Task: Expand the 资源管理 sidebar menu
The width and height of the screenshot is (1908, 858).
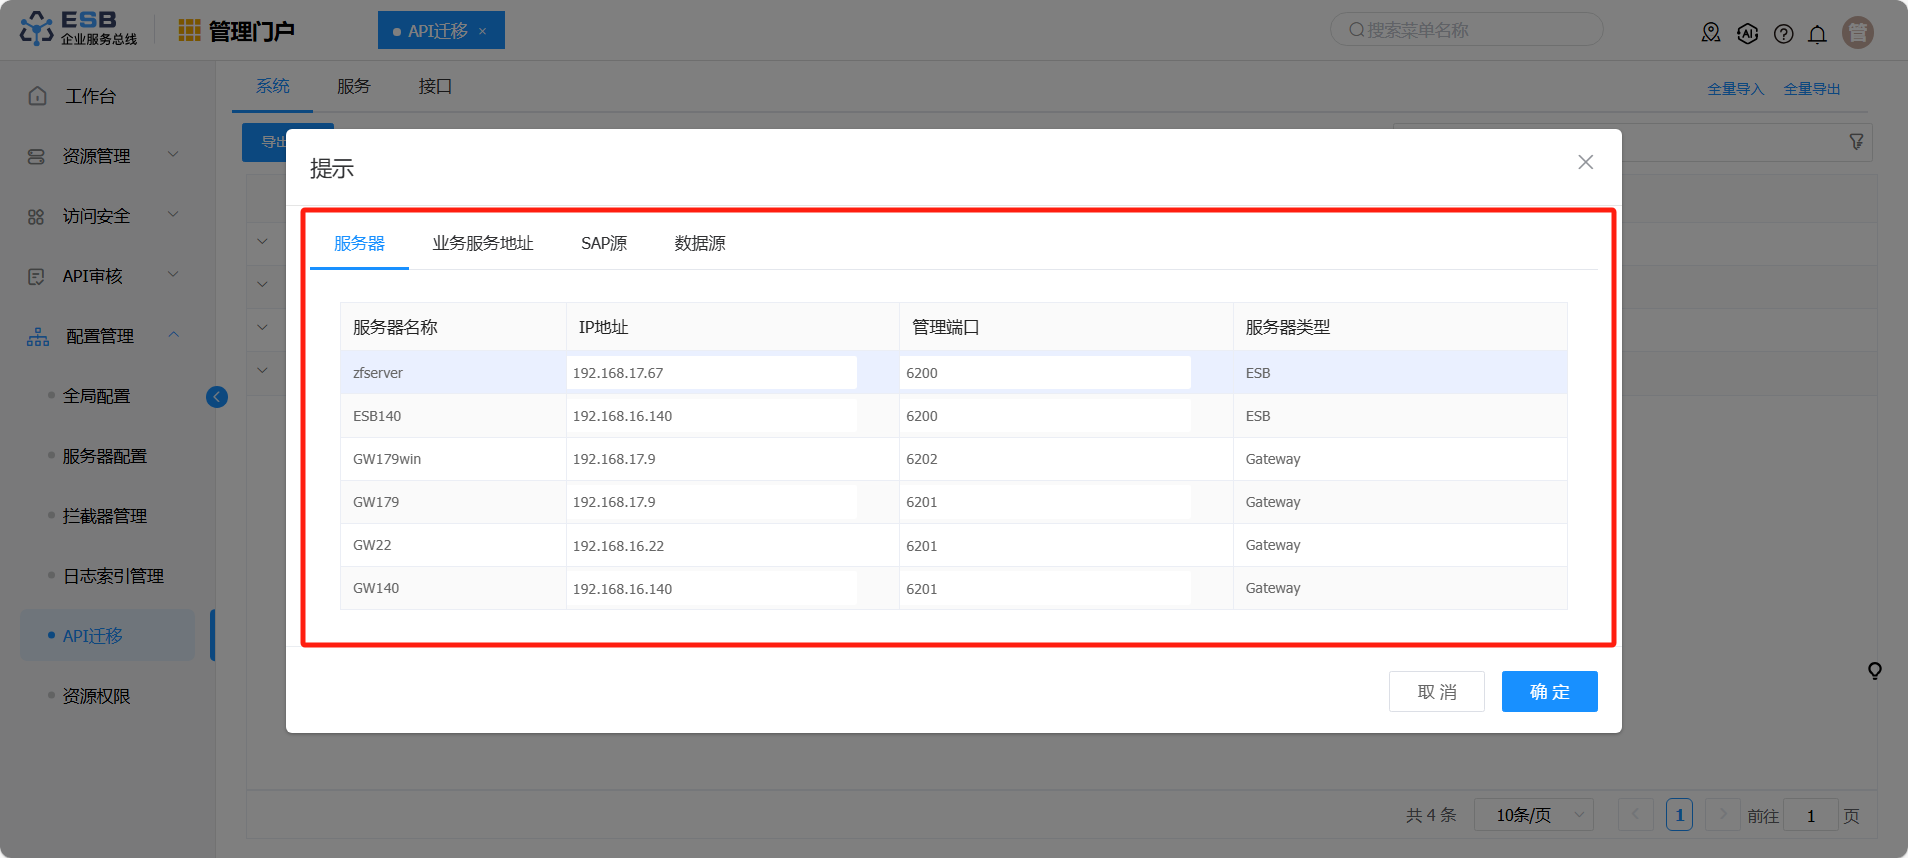Action: pos(100,156)
